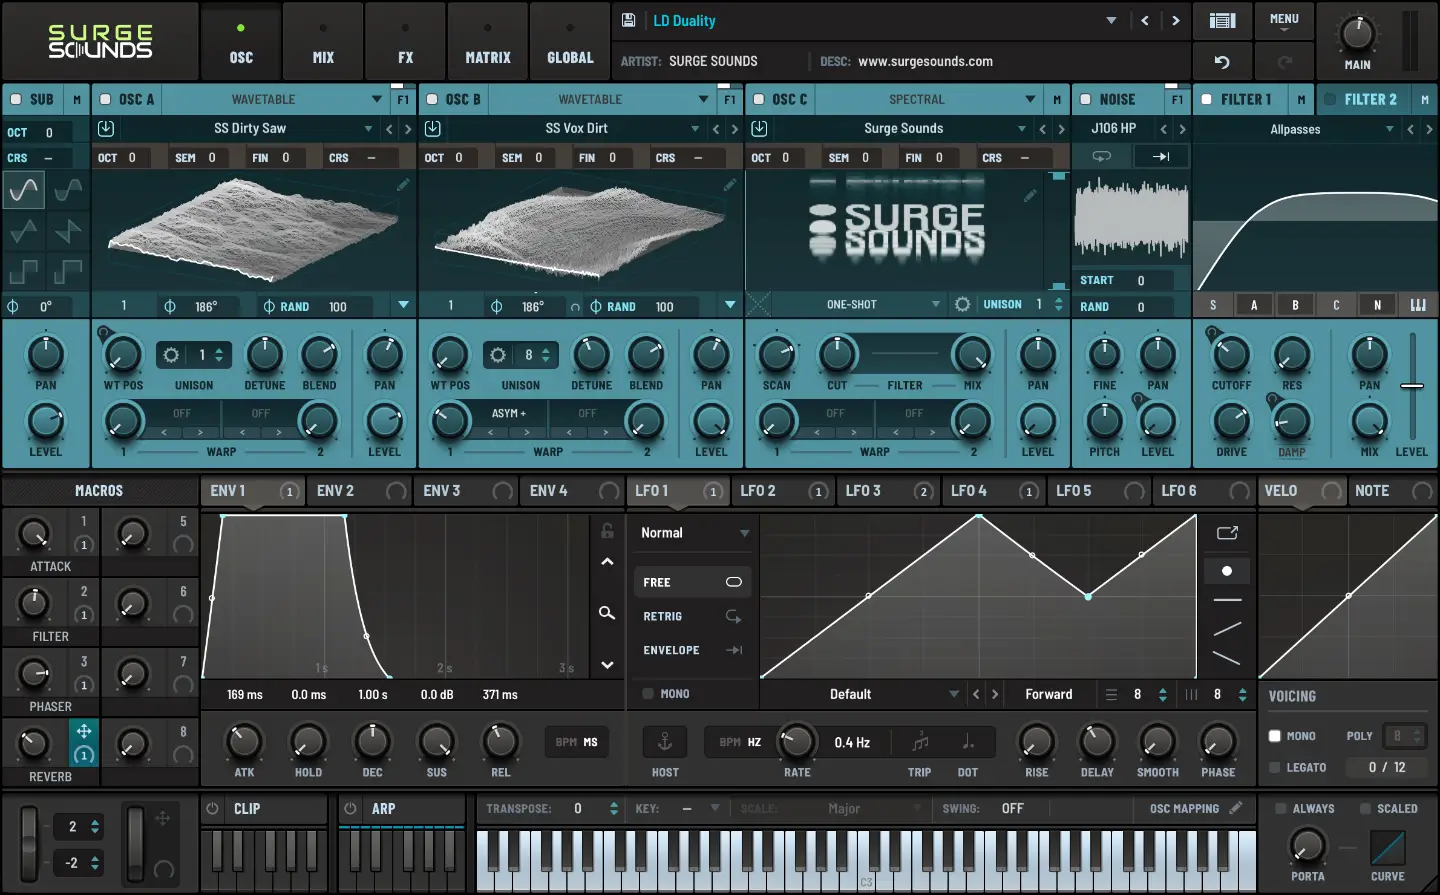Toggle envelope BPM MS time button
Image resolution: width=1440 pixels, height=895 pixels.
[x=577, y=742]
